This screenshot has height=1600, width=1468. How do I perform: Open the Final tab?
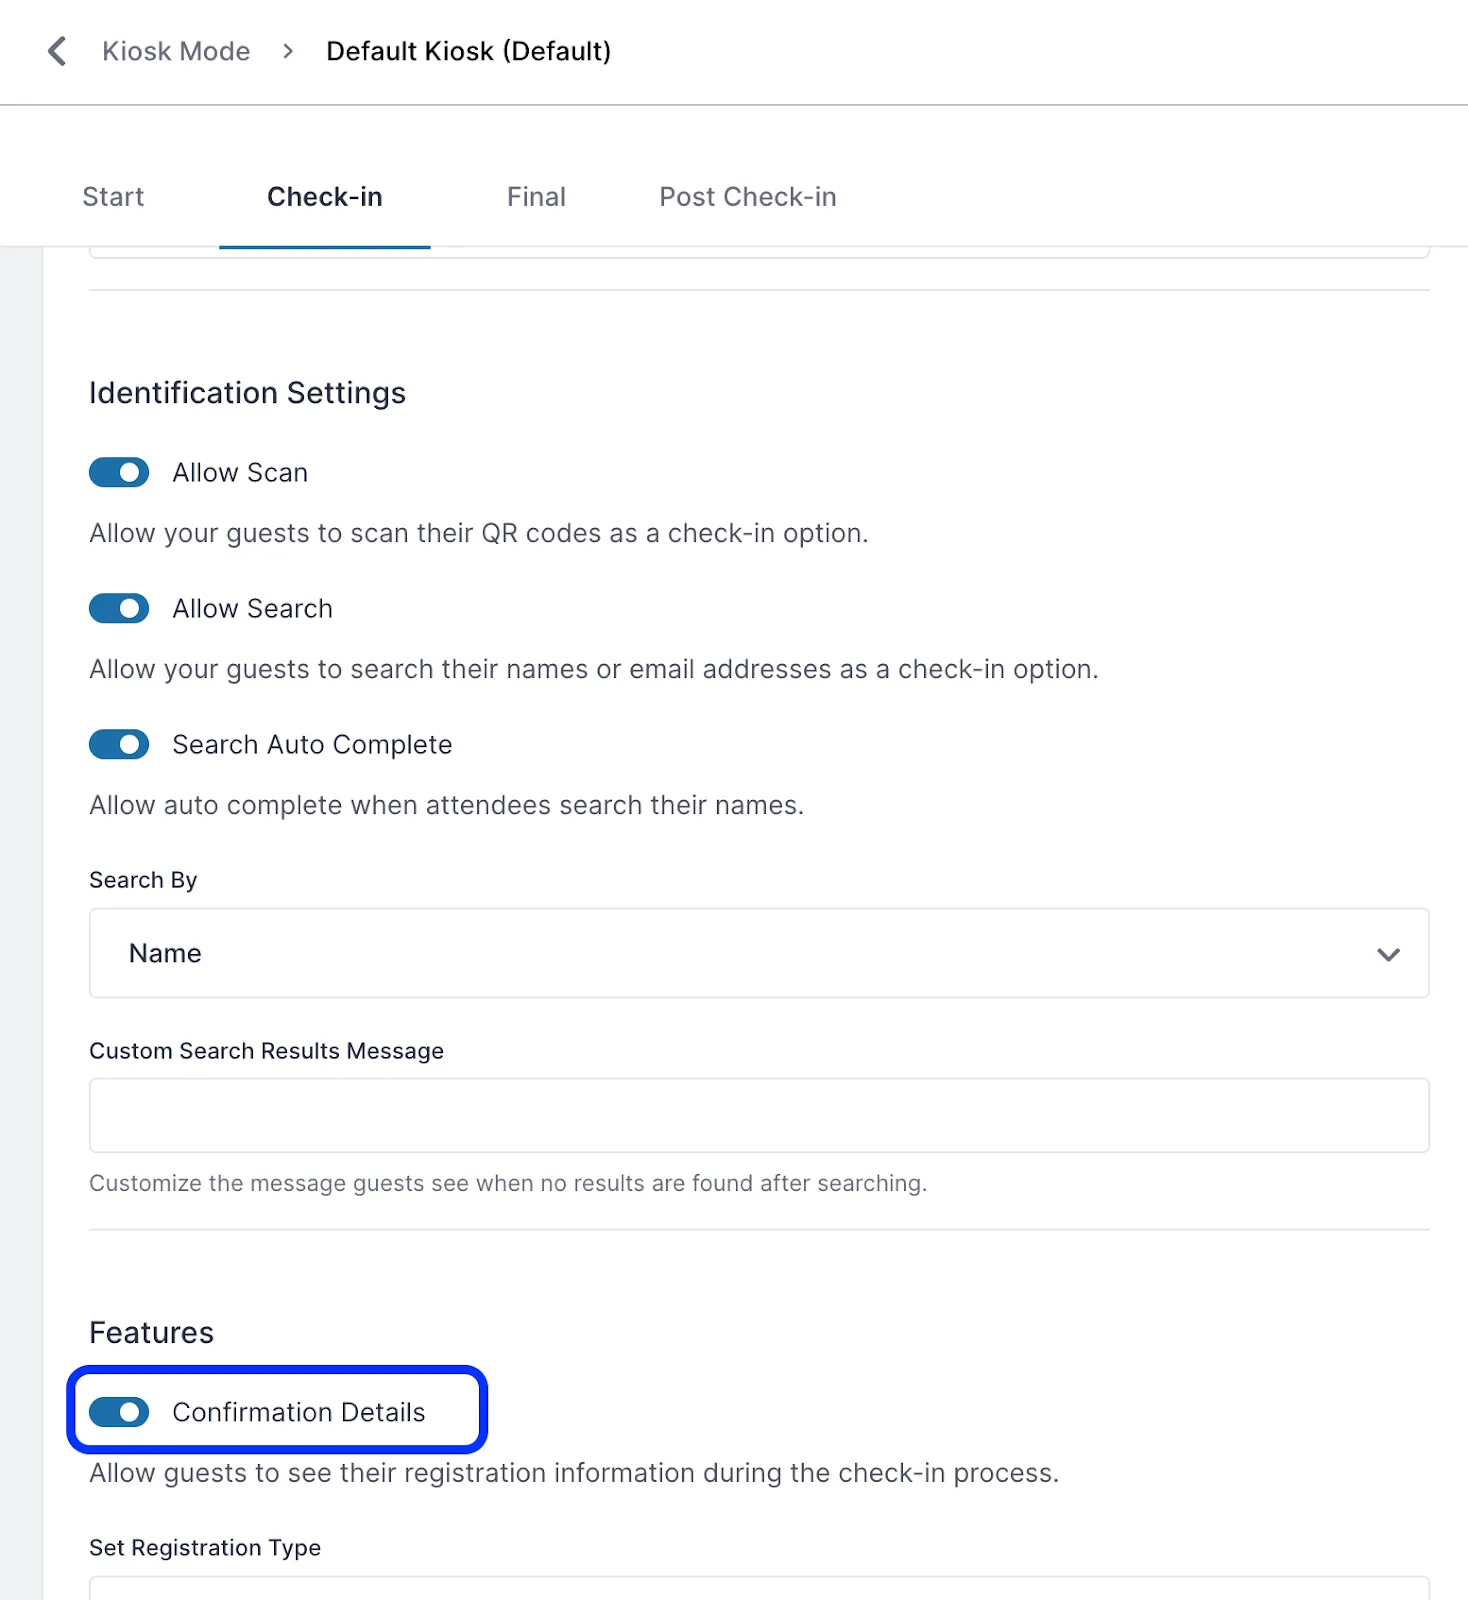pos(536,197)
